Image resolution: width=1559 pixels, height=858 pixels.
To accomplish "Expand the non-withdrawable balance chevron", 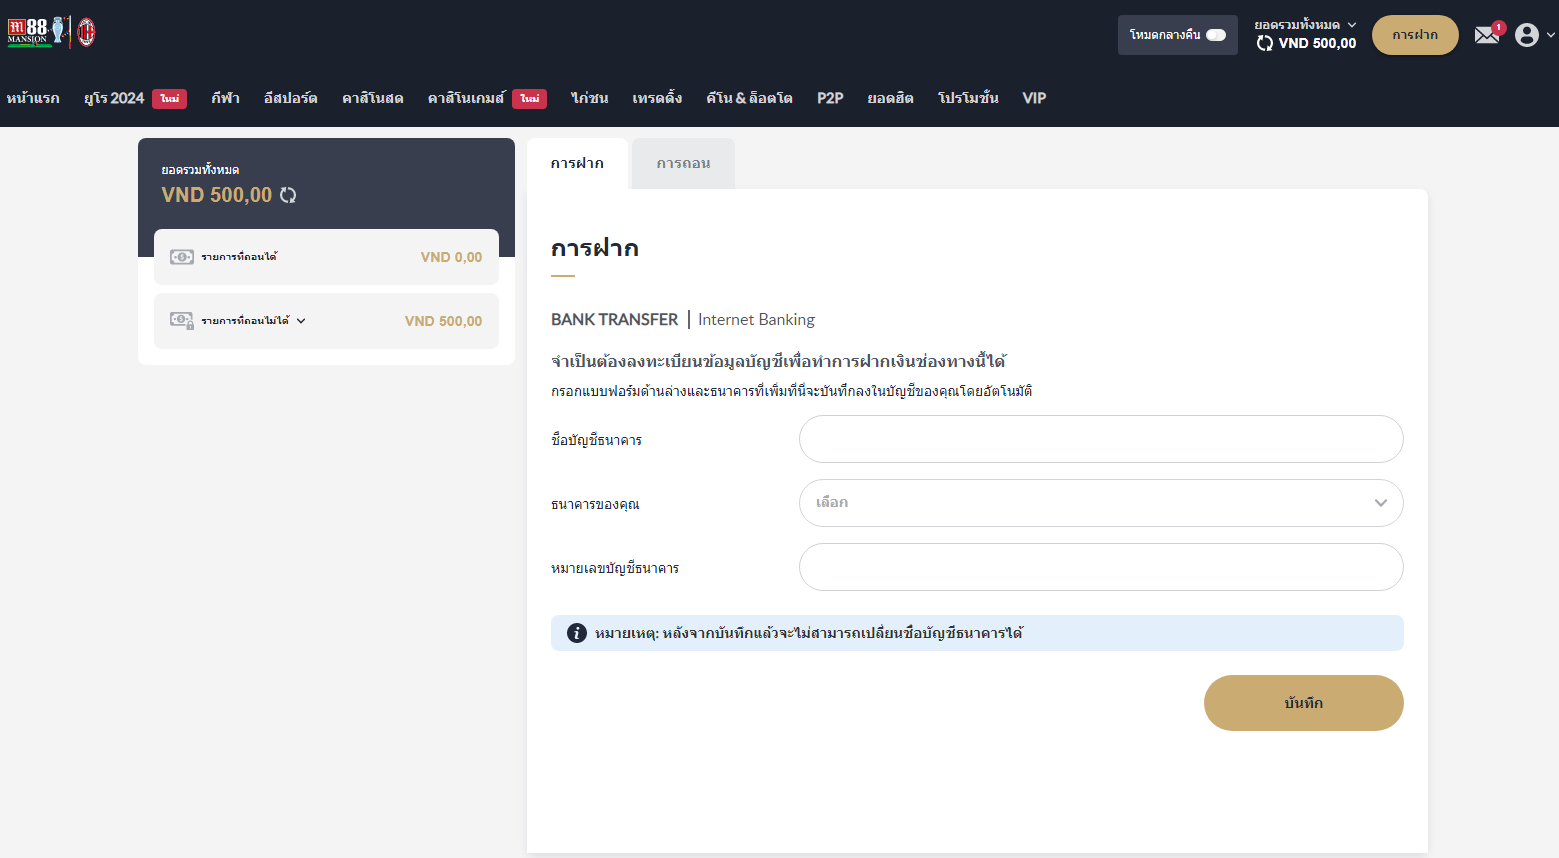I will click(301, 321).
